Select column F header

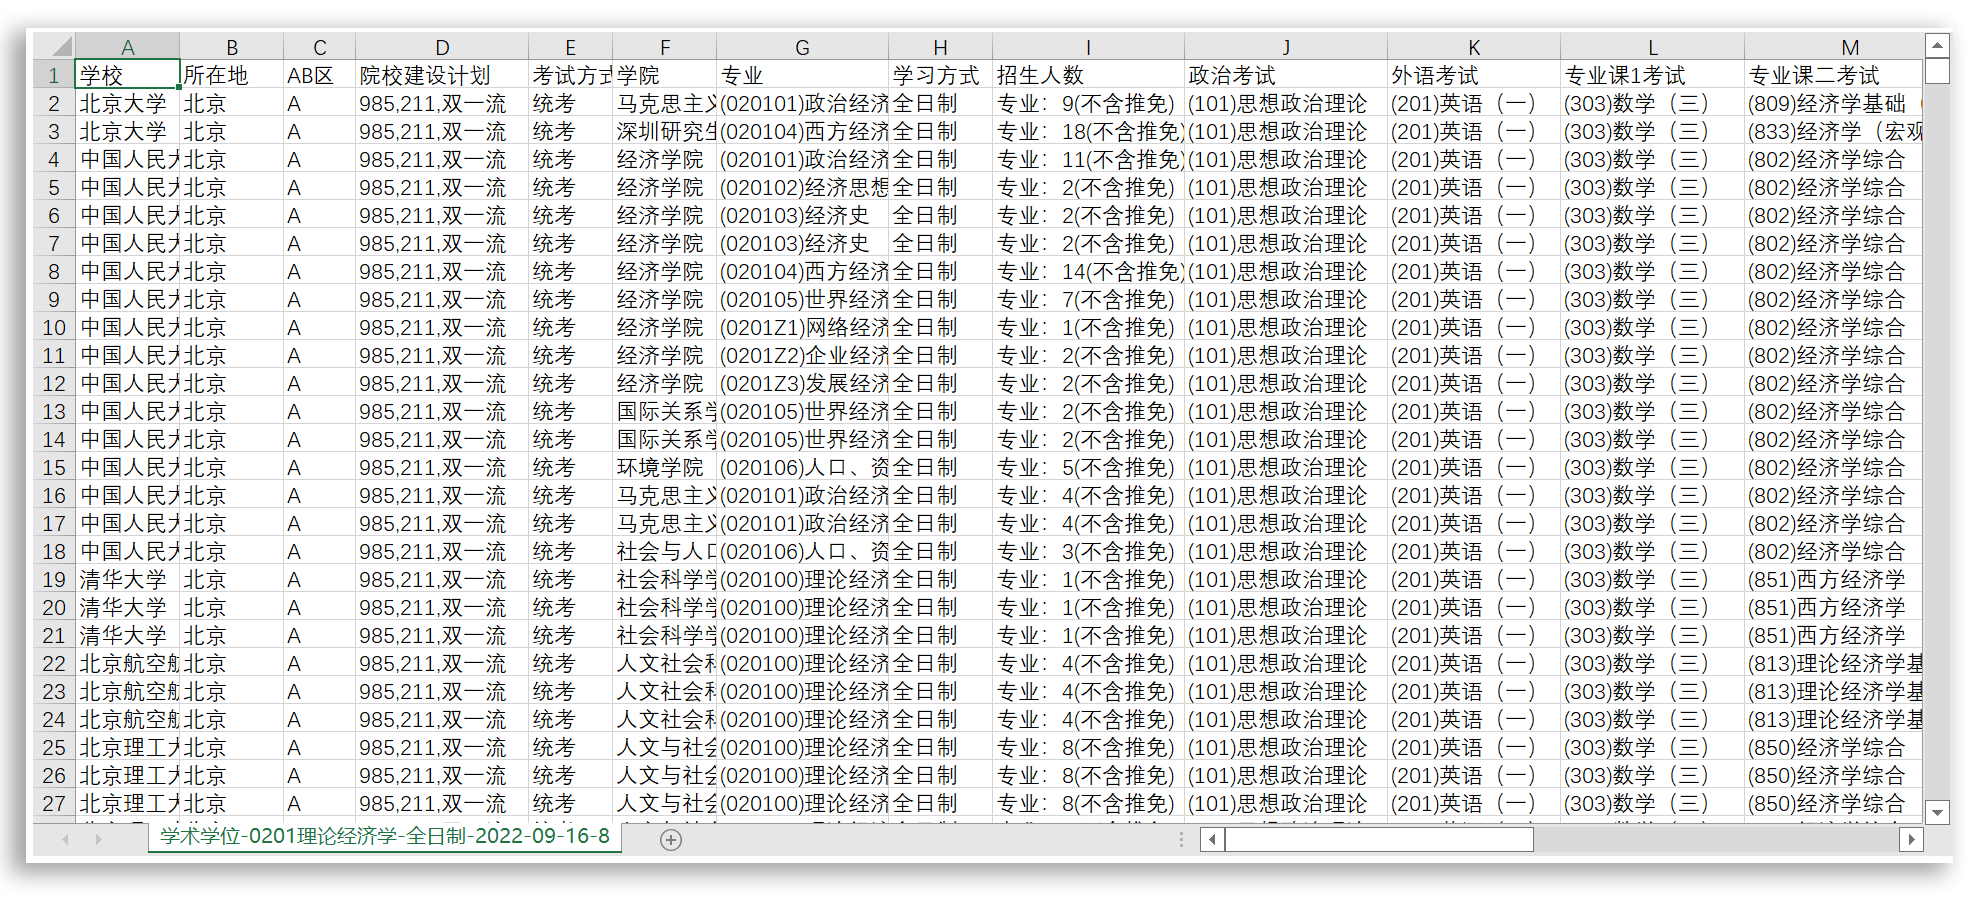tap(665, 47)
